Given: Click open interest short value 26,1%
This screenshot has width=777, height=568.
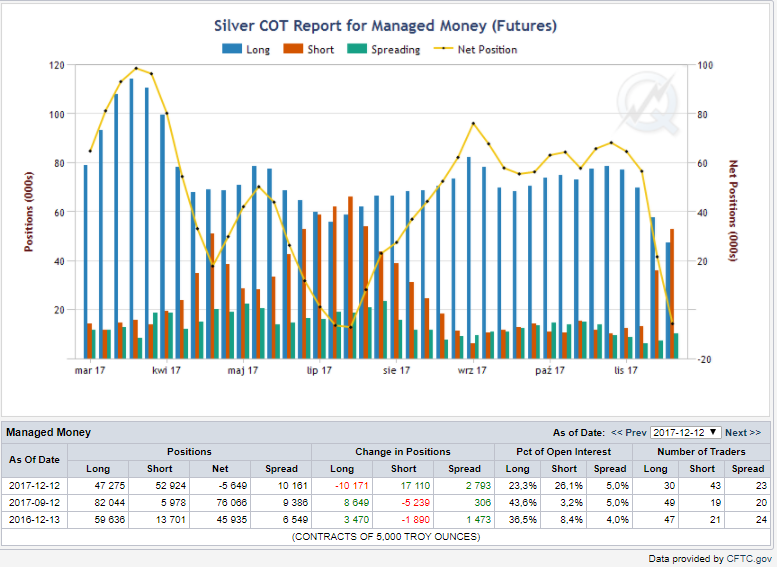Looking at the screenshot, I should [x=569, y=486].
